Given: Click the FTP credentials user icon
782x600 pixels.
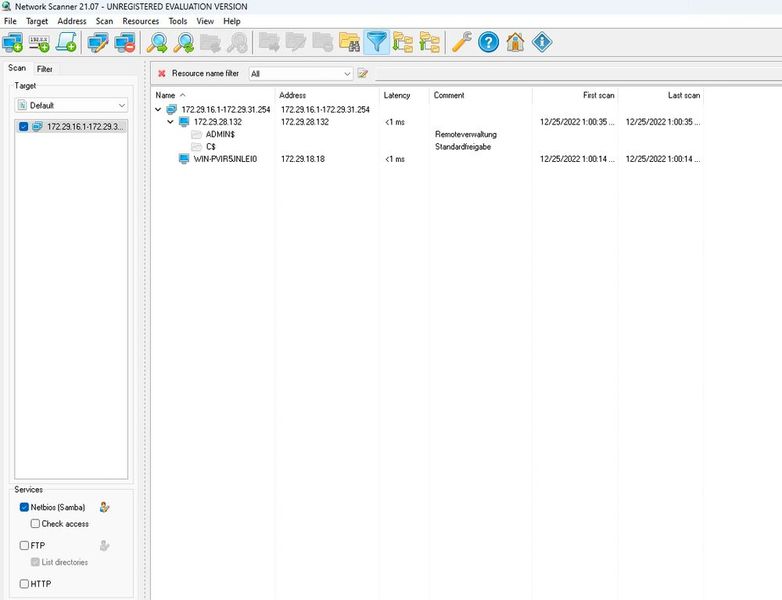Looking at the screenshot, I should (104, 546).
